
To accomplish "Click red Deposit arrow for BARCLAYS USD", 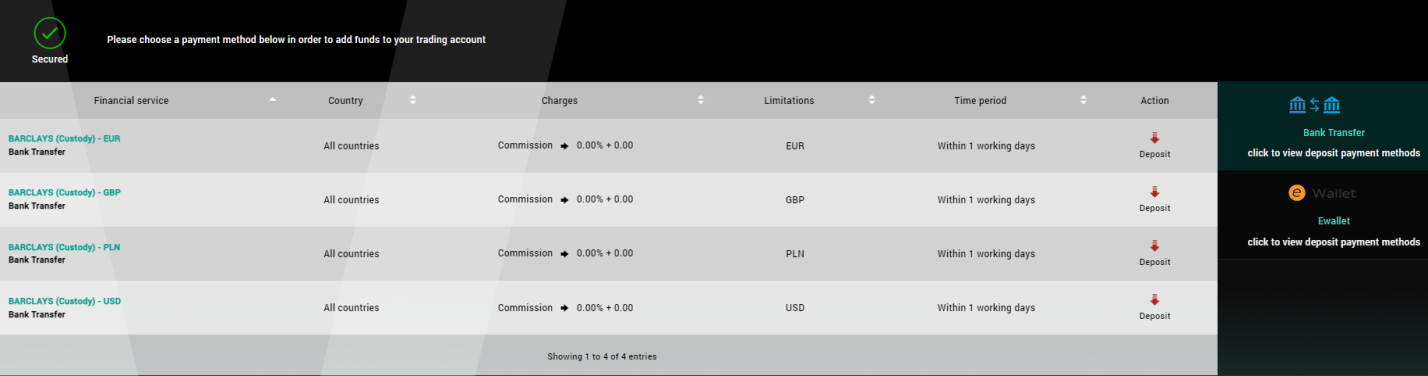I will coord(1154,300).
